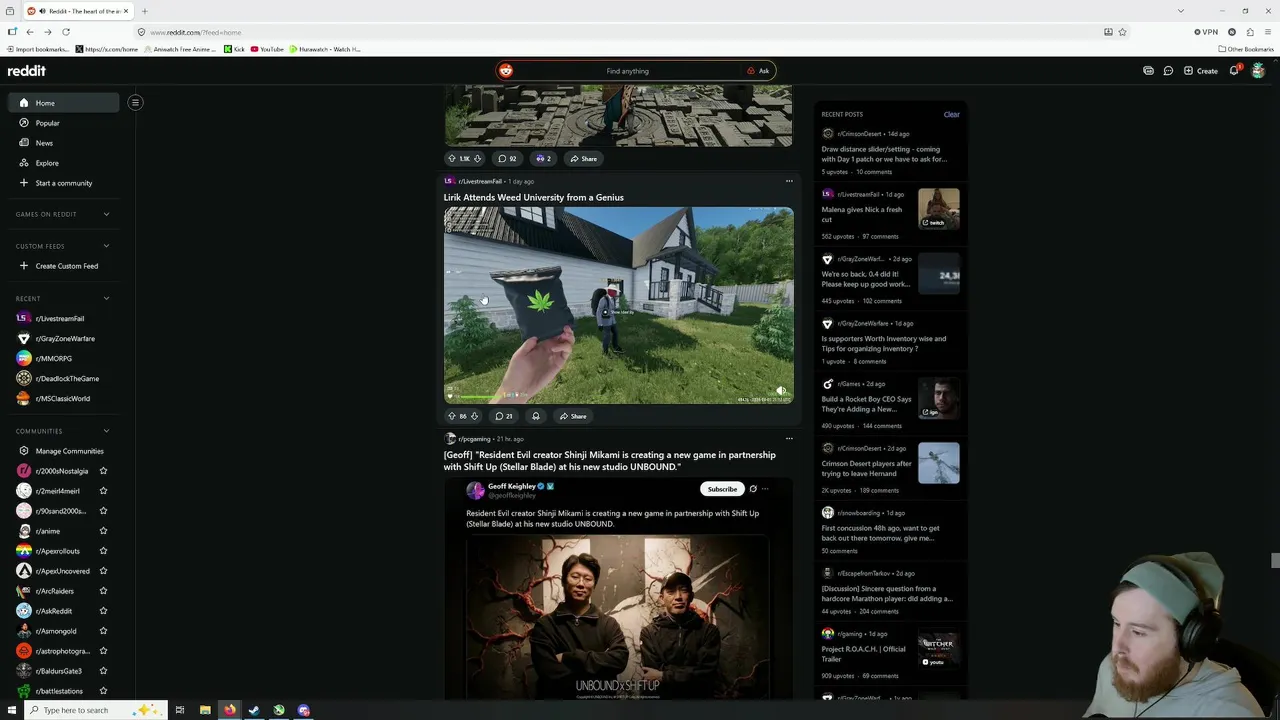Screen dimensions: 1280x720
Task: Open Malena gives Nick a fresh cut
Action: tap(862, 214)
